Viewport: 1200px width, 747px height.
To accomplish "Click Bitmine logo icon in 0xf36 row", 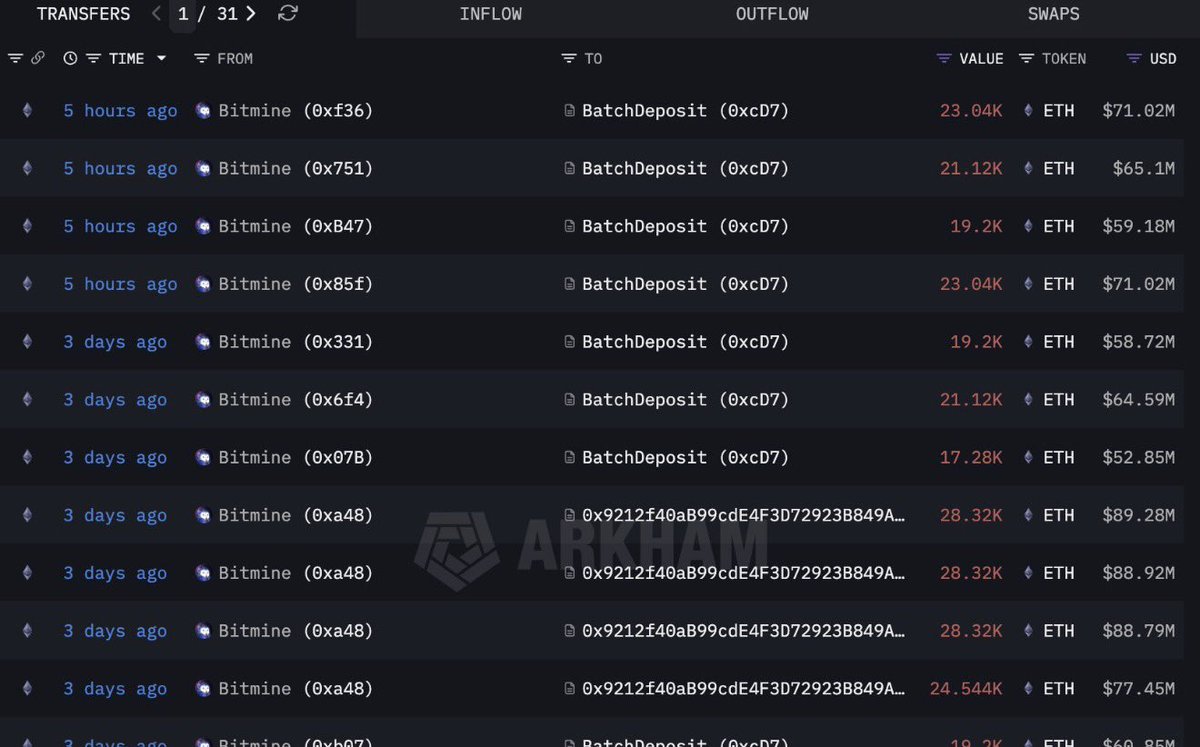I will click(x=203, y=111).
